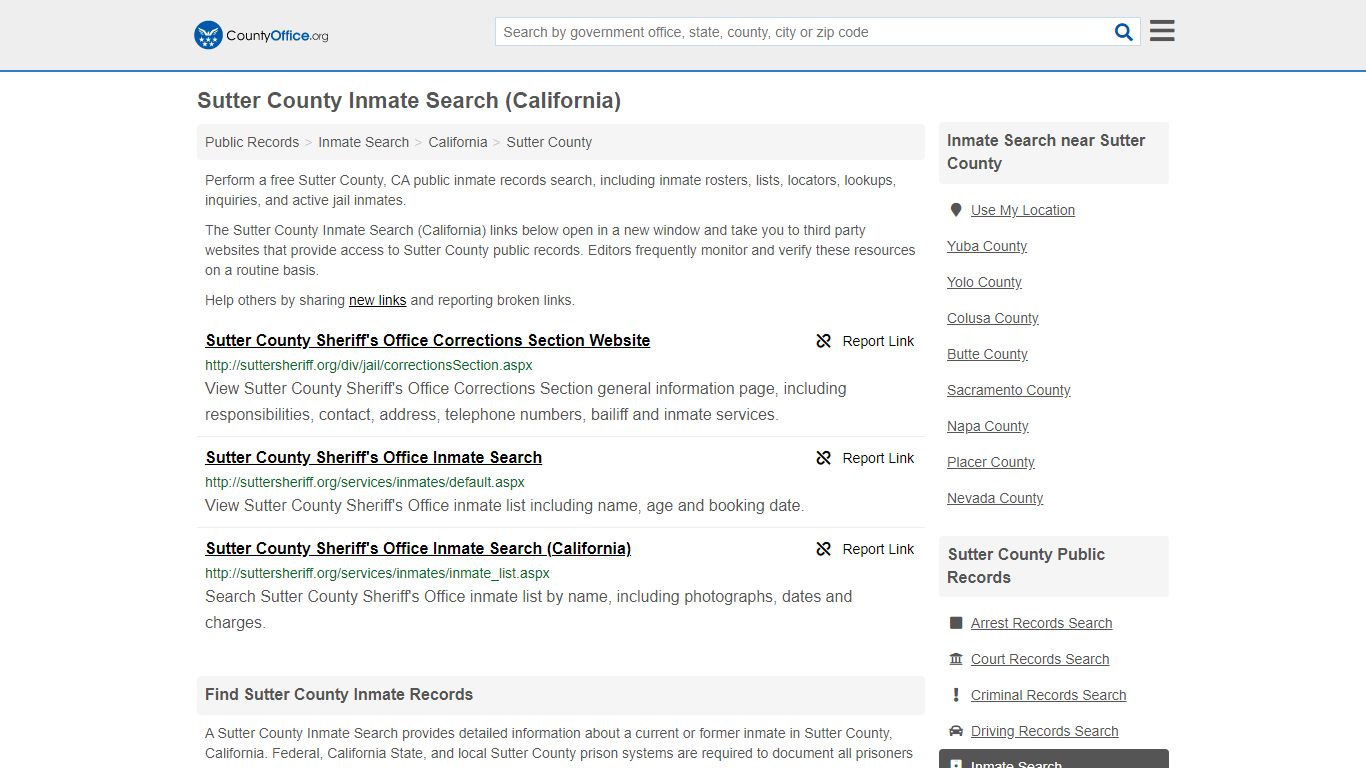Follow the new links hyperlink

point(377,300)
